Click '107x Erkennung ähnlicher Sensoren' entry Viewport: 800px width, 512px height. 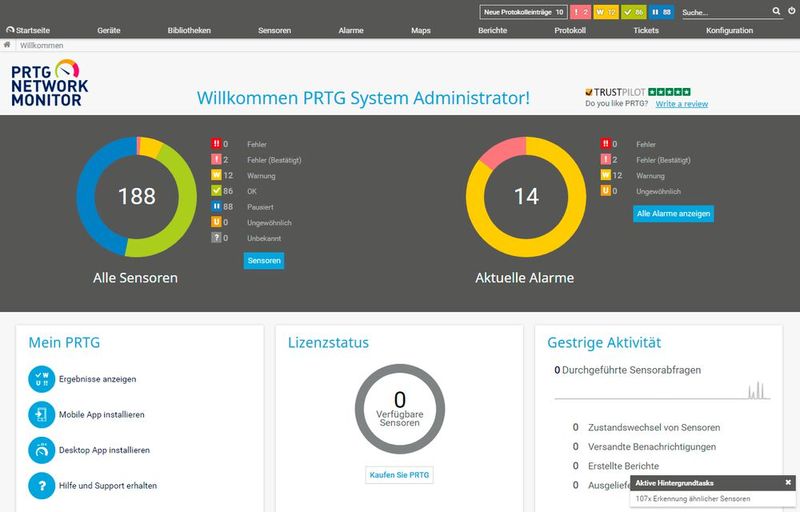click(693, 499)
